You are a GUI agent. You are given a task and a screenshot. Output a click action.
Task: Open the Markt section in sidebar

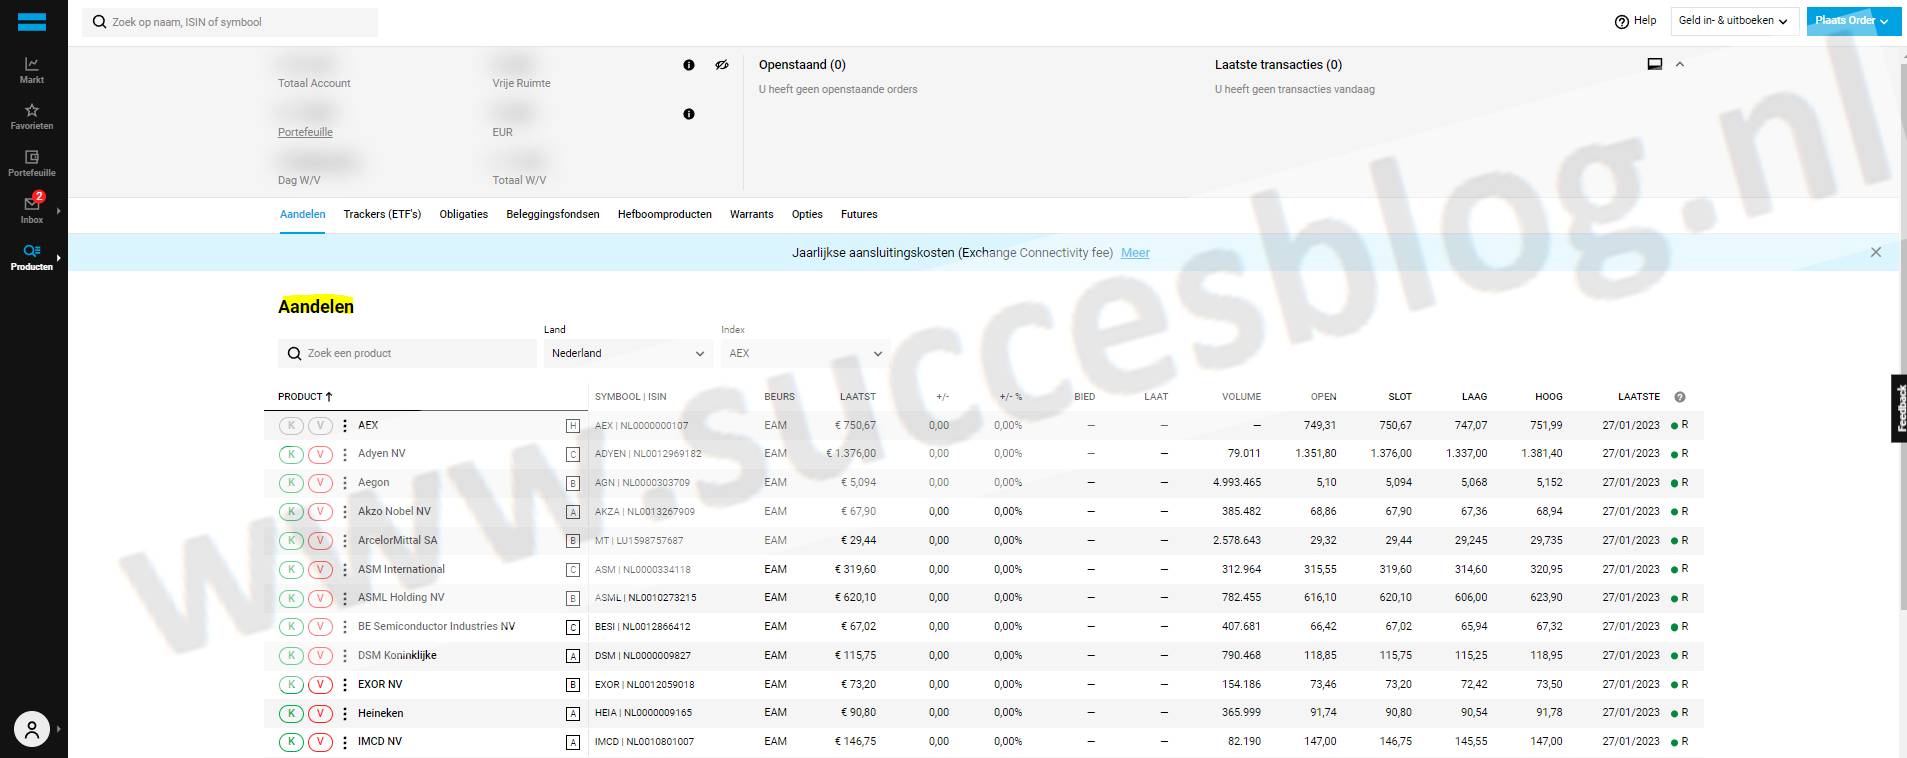click(x=32, y=70)
